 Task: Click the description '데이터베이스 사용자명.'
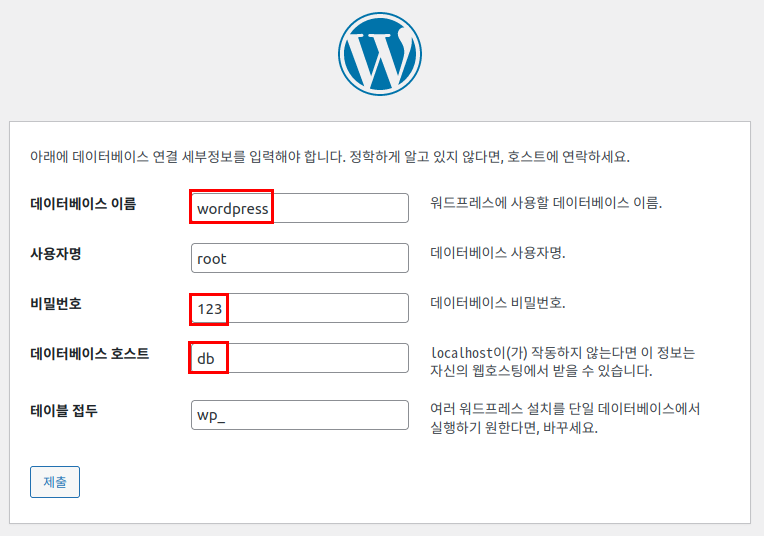(x=497, y=253)
